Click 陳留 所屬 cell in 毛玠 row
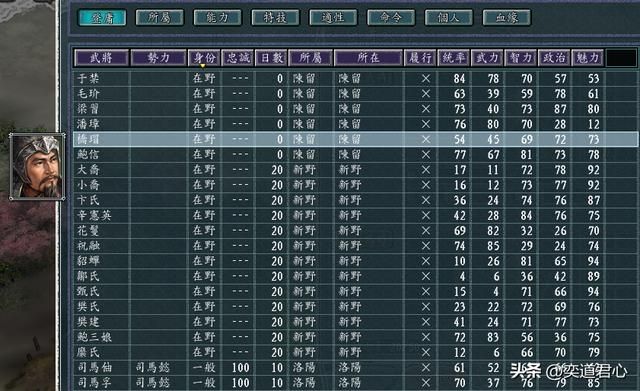Viewport: 640px width, 391px height. coord(304,94)
